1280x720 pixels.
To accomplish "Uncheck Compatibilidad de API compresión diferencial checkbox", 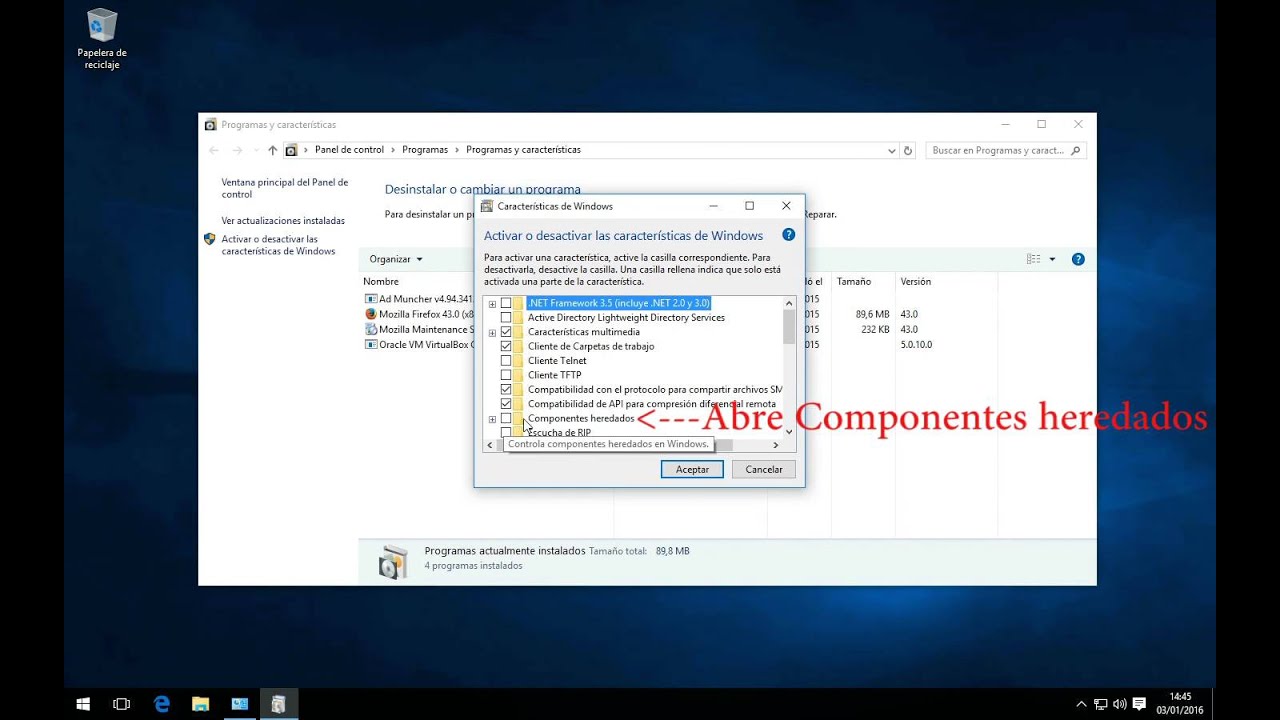I will pyautogui.click(x=506, y=404).
